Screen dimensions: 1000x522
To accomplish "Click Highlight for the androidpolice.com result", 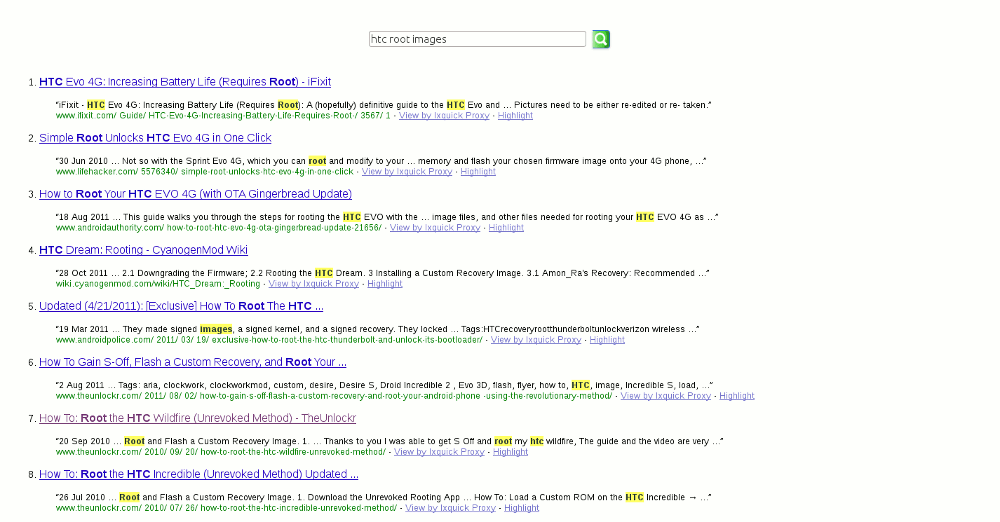I will coord(607,340).
